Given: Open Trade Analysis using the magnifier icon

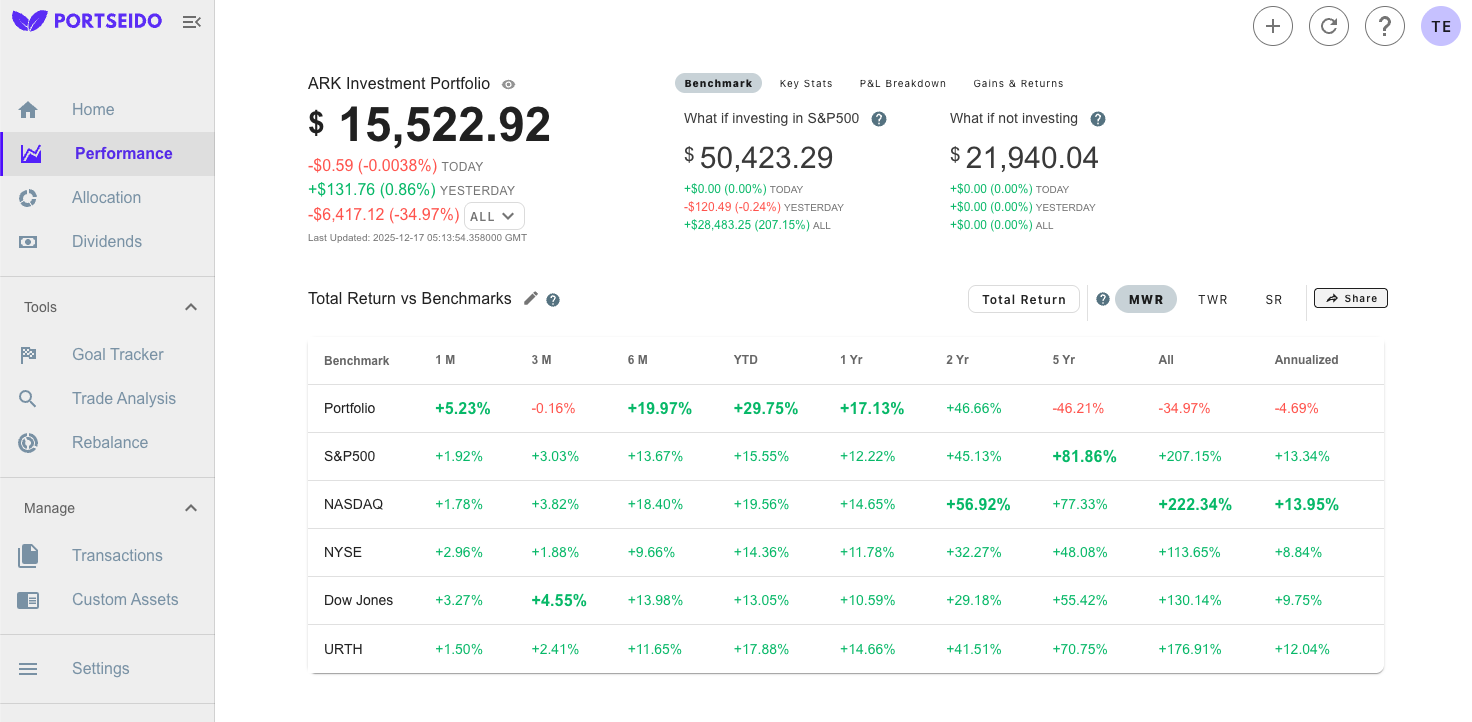Looking at the screenshot, I should pyautogui.click(x=29, y=398).
